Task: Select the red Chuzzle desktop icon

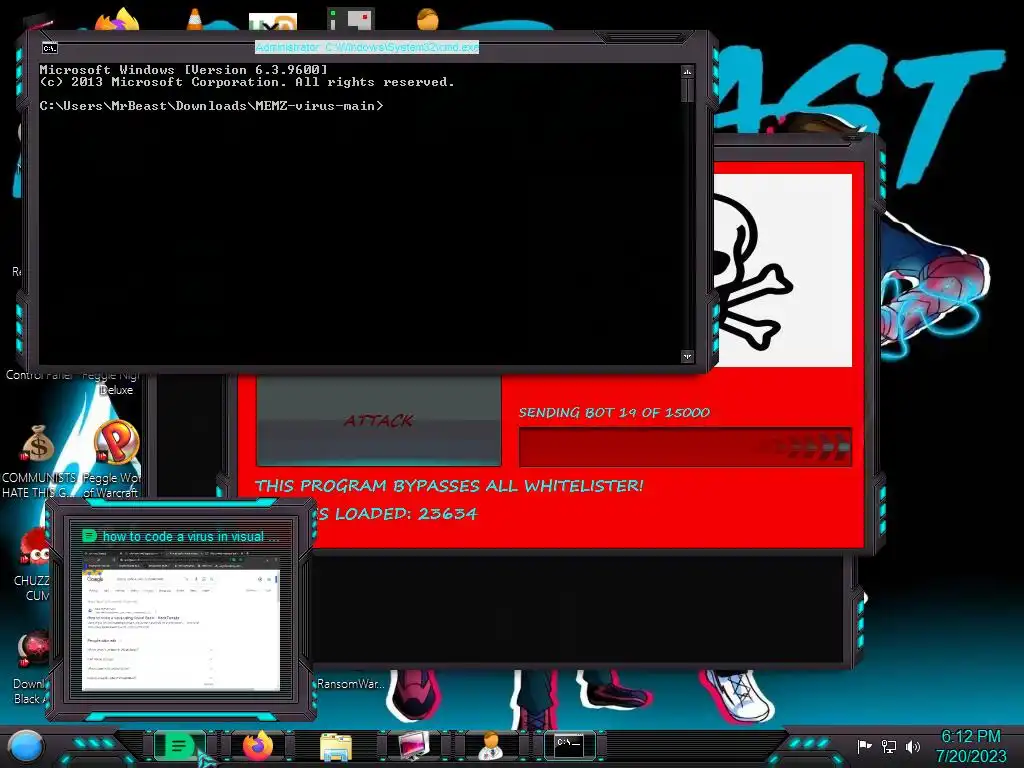Action: point(34,549)
